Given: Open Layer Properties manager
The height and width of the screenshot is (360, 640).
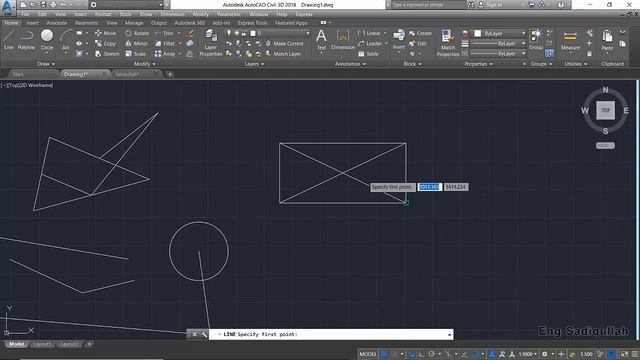Looking at the screenshot, I should click(211, 43).
